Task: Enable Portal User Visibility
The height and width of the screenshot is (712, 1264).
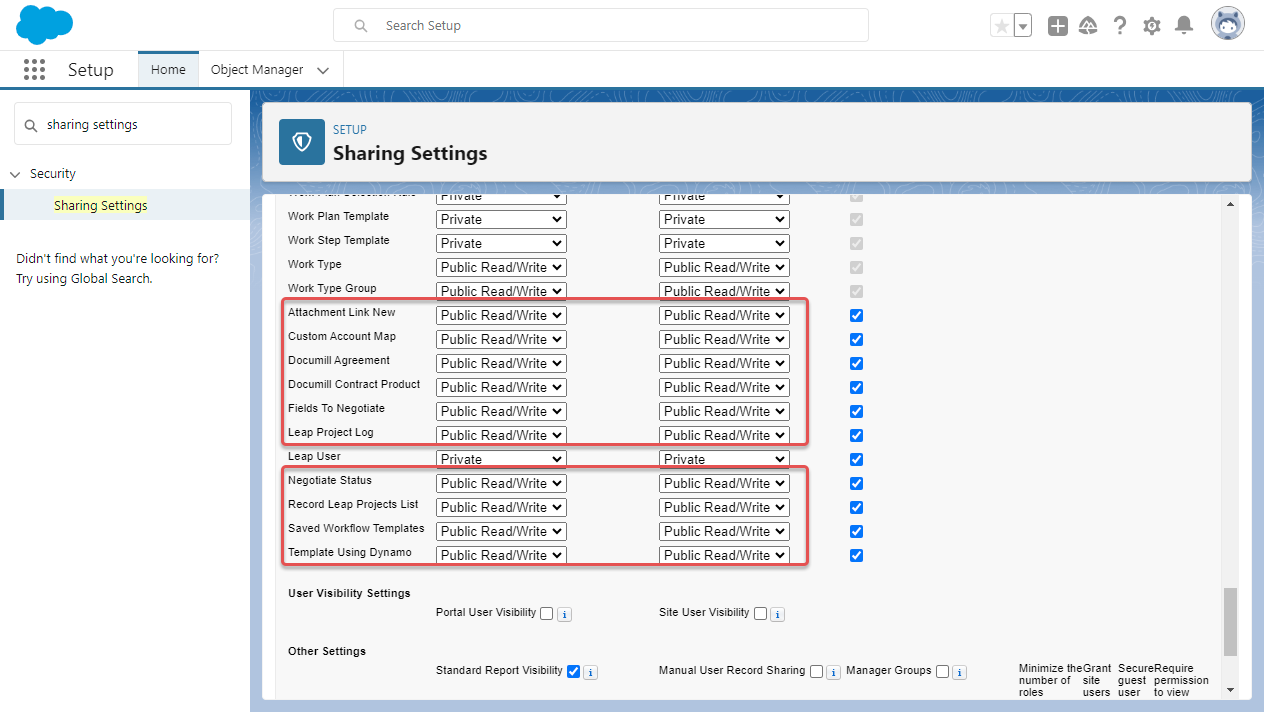Action: [545, 613]
